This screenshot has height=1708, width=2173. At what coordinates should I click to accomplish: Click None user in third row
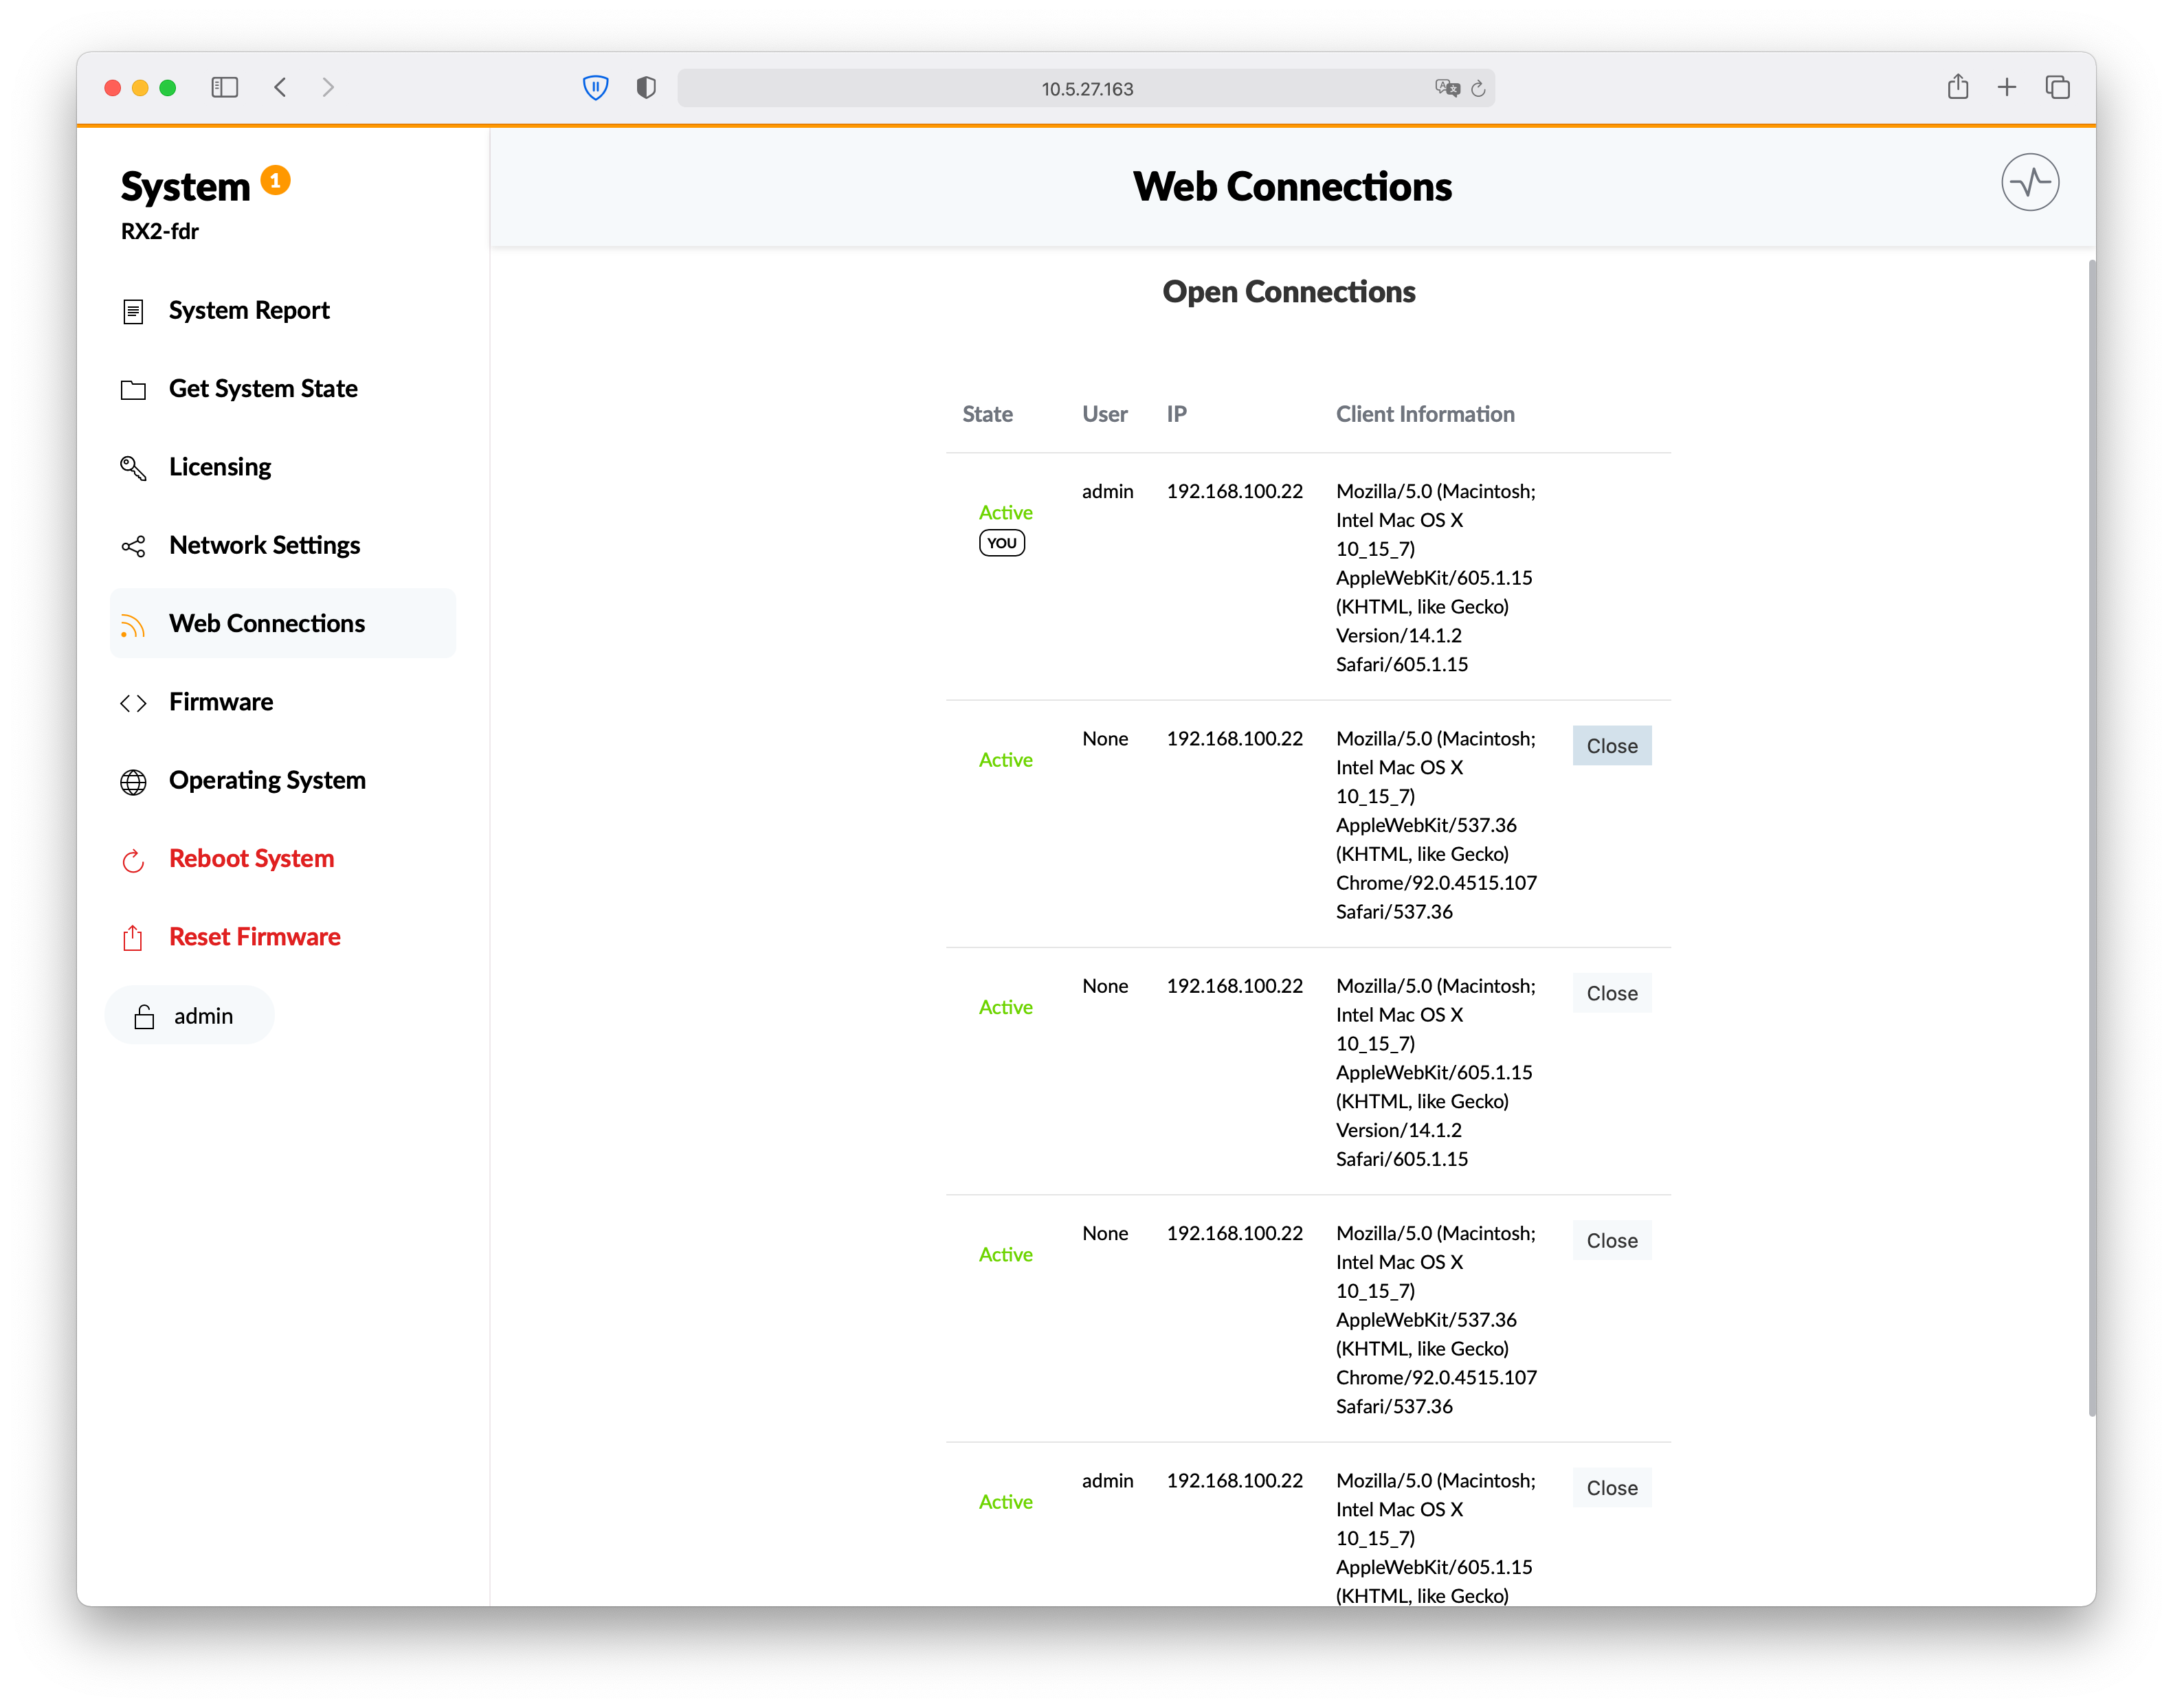(1104, 987)
